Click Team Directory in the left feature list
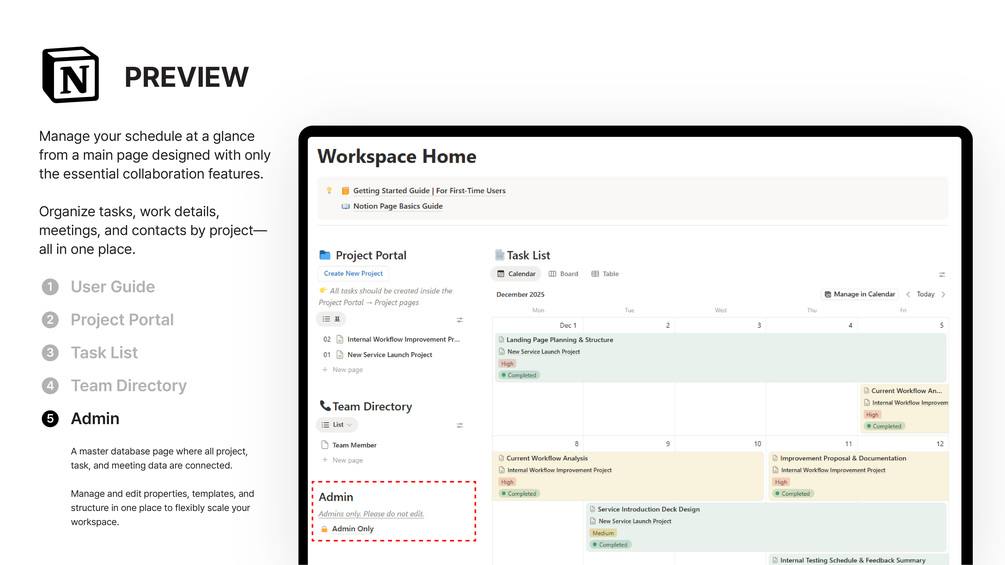The width and height of the screenshot is (1005, 565). pos(129,386)
